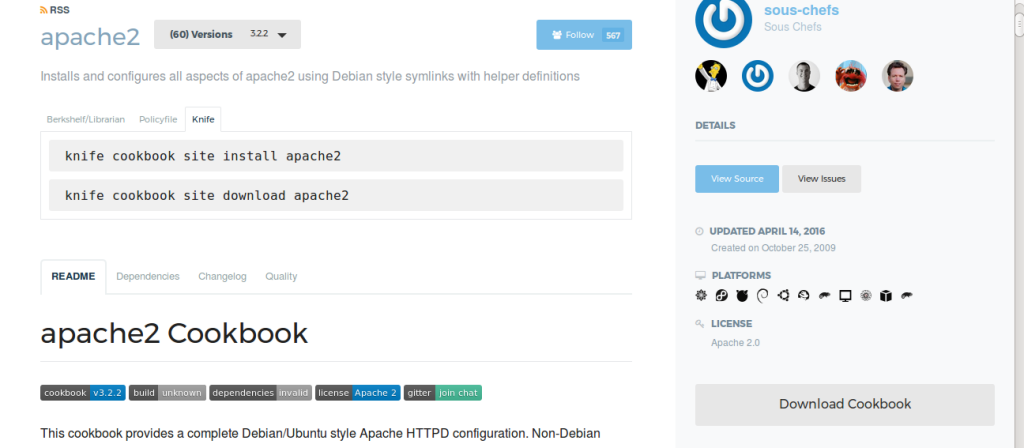The image size is (1024, 448).
Task: Select the README tab
Action: [73, 276]
